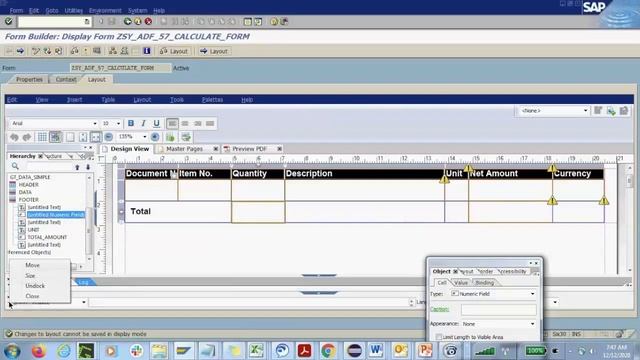Click the first Layout button with glasses icon
Viewport: 640px width, 360px height.
pyautogui.click(x=173, y=51)
